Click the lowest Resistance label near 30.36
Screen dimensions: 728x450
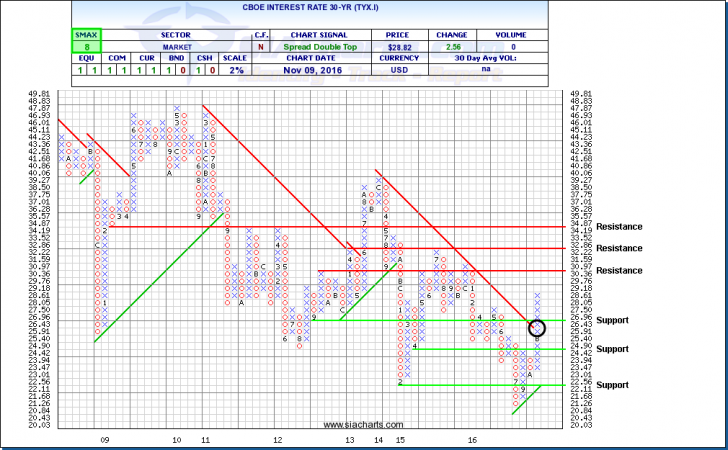[618, 271]
